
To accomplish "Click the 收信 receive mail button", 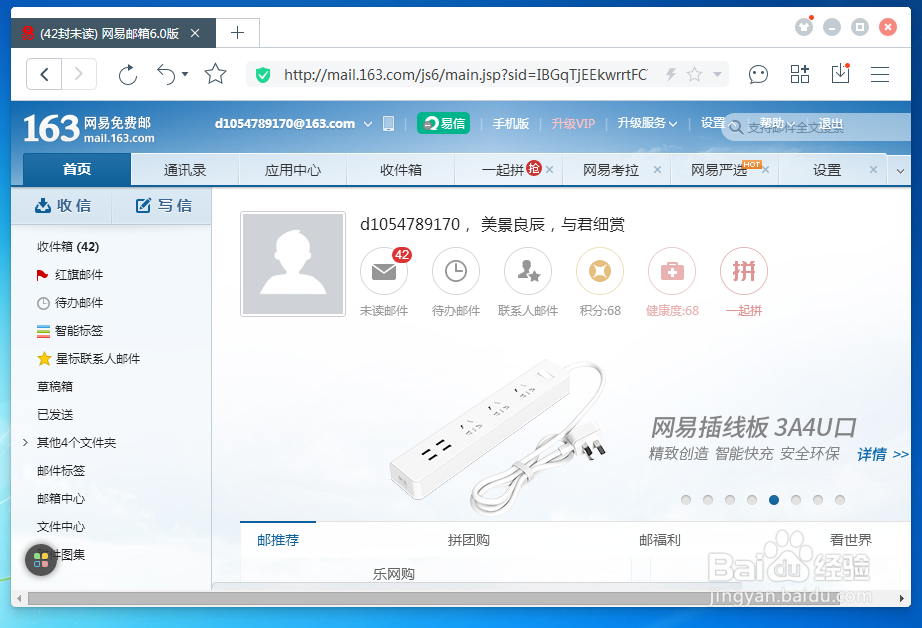I will (x=62, y=205).
